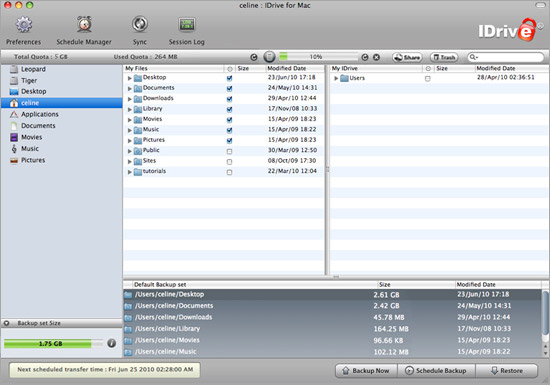
Task: Click the round pause button beside the progress bar
Action: point(269,57)
